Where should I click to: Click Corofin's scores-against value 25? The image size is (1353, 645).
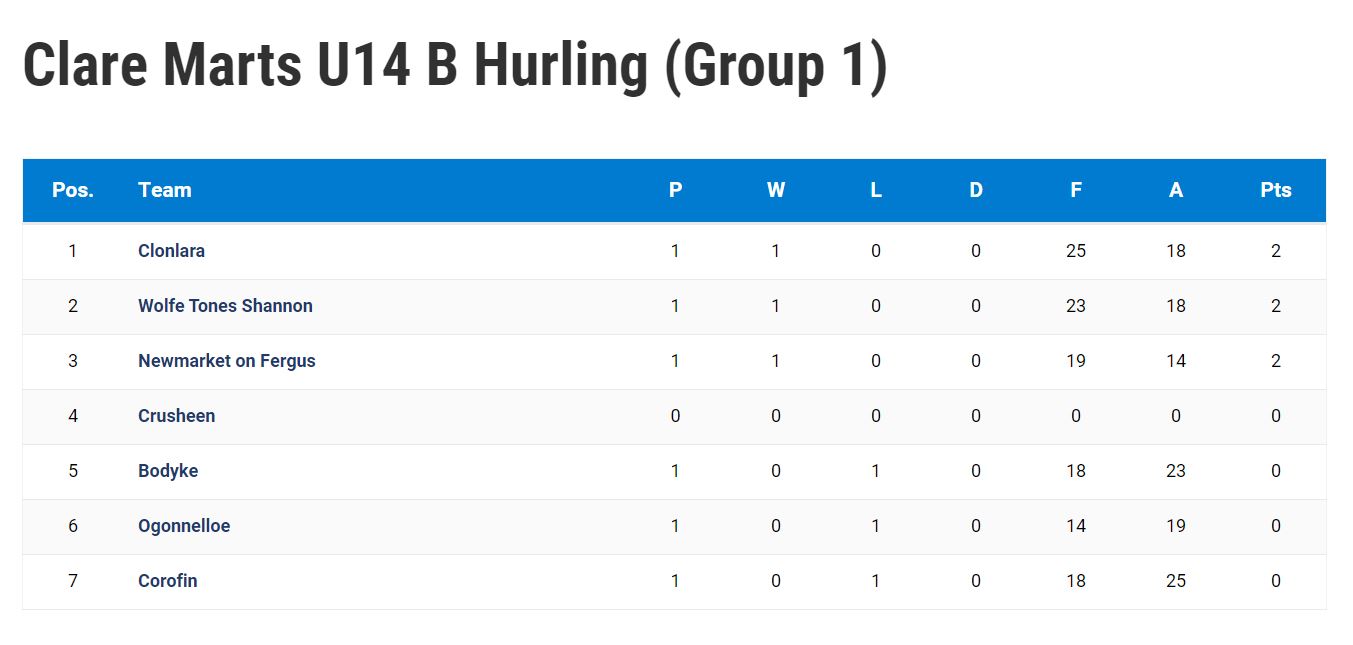1176,581
